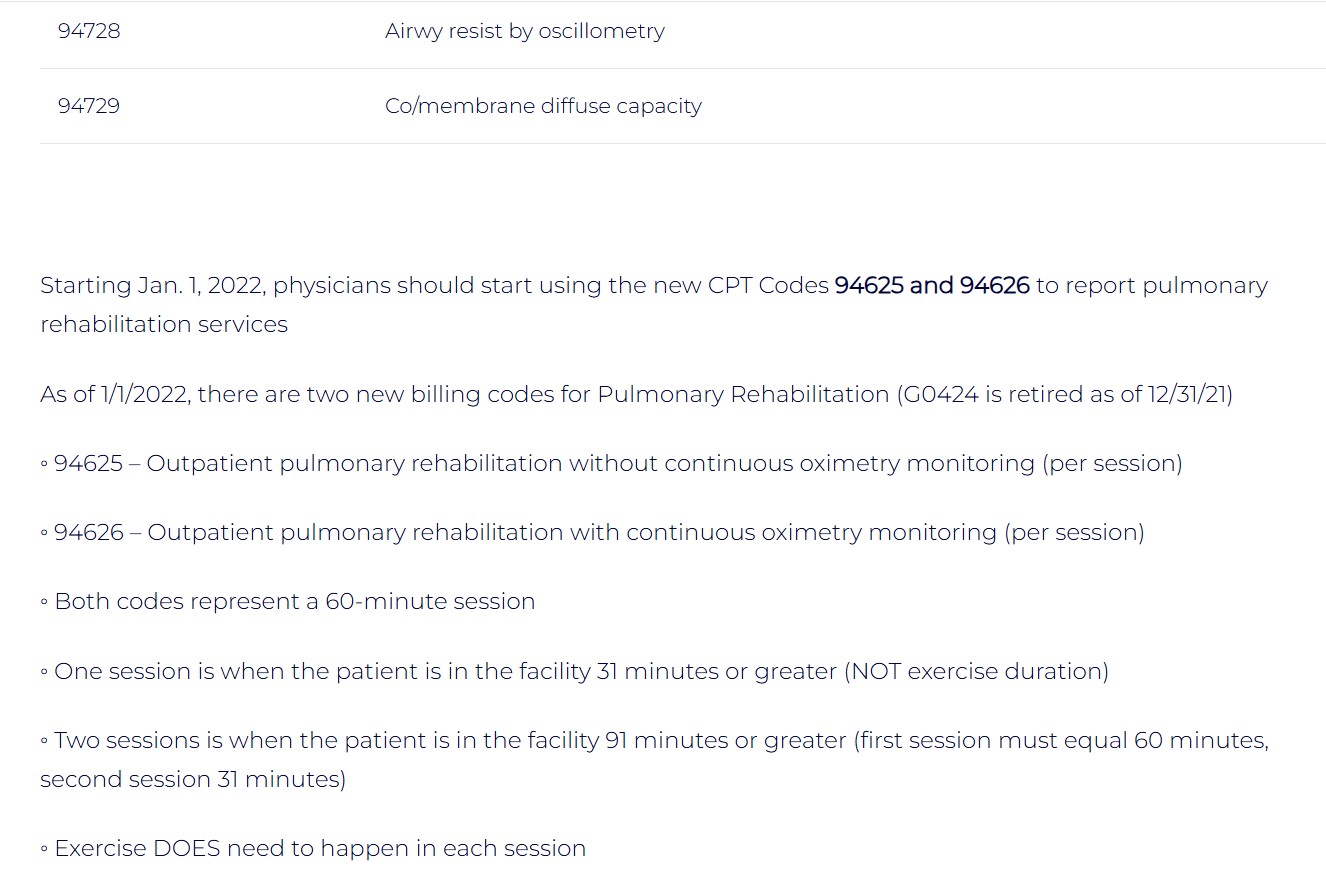Click the 94728 code cell
Image resolution: width=1326 pixels, height=873 pixels.
click(x=89, y=31)
